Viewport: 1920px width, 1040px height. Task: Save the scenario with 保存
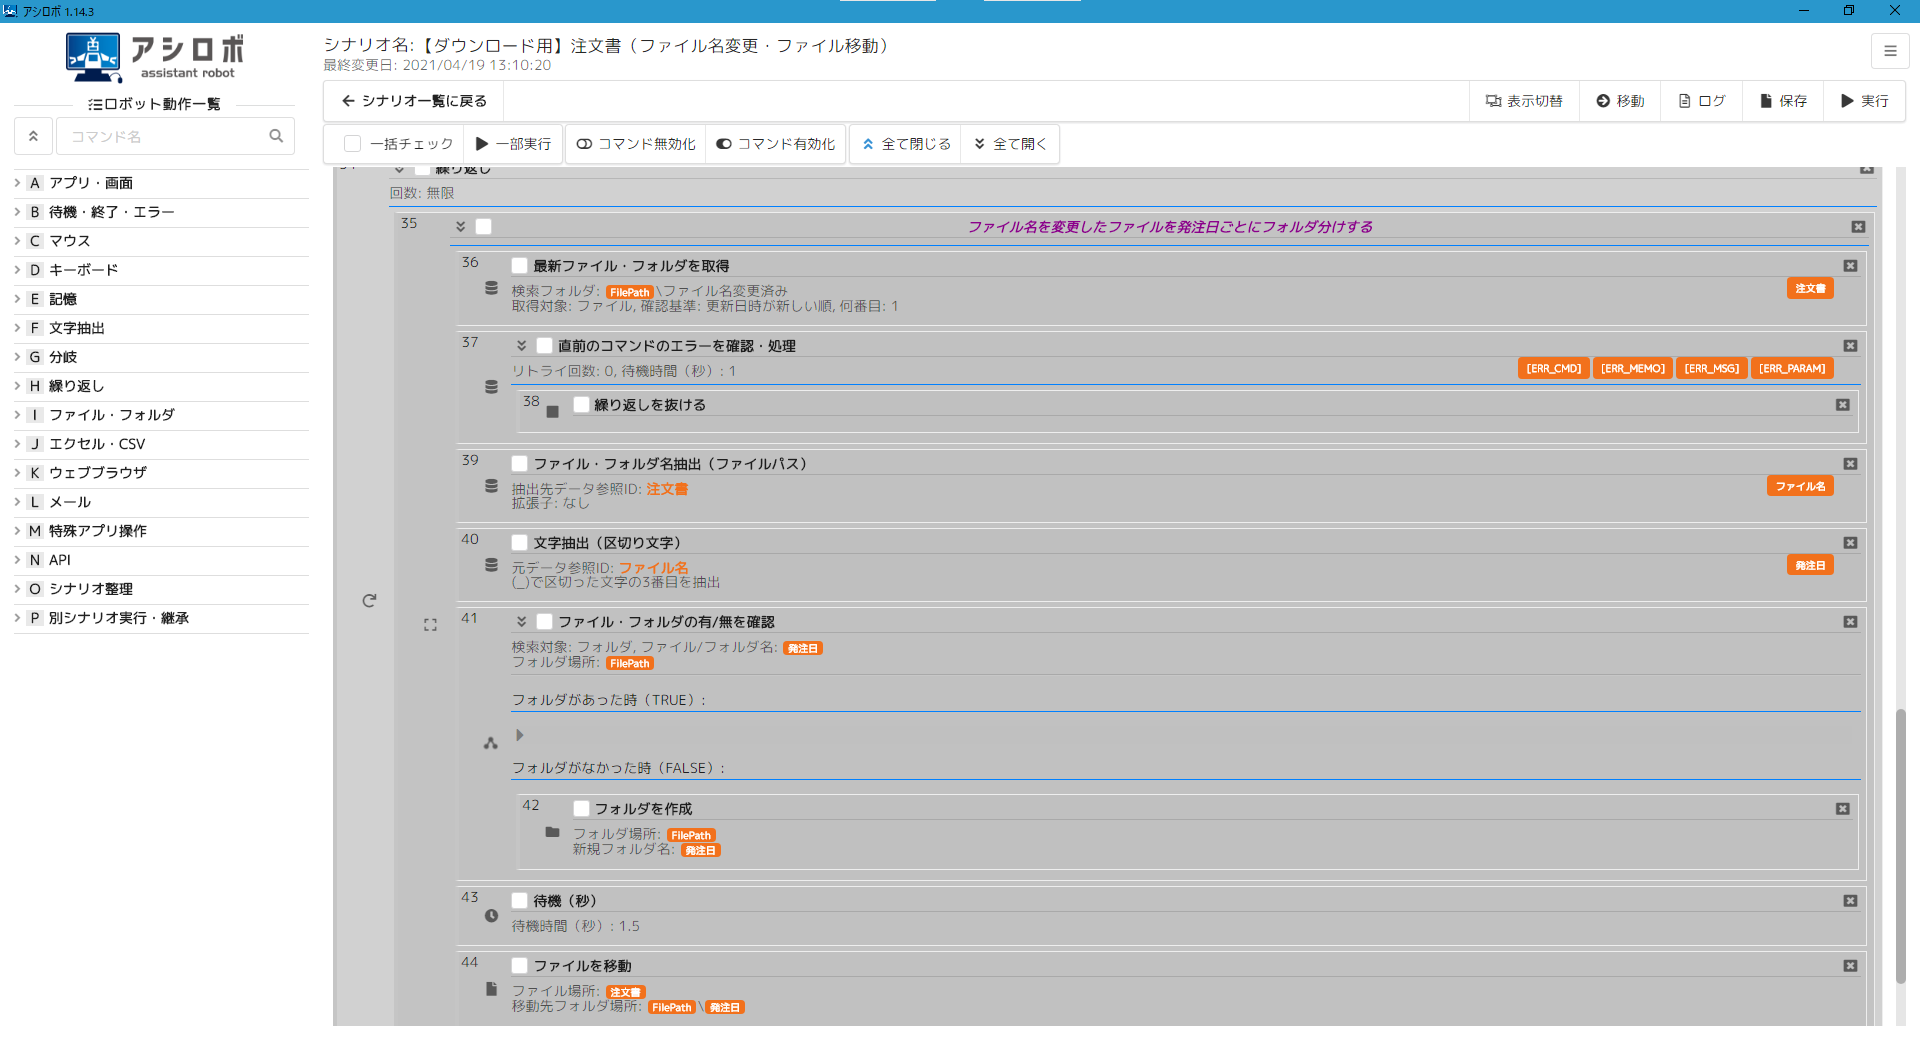click(x=1783, y=101)
